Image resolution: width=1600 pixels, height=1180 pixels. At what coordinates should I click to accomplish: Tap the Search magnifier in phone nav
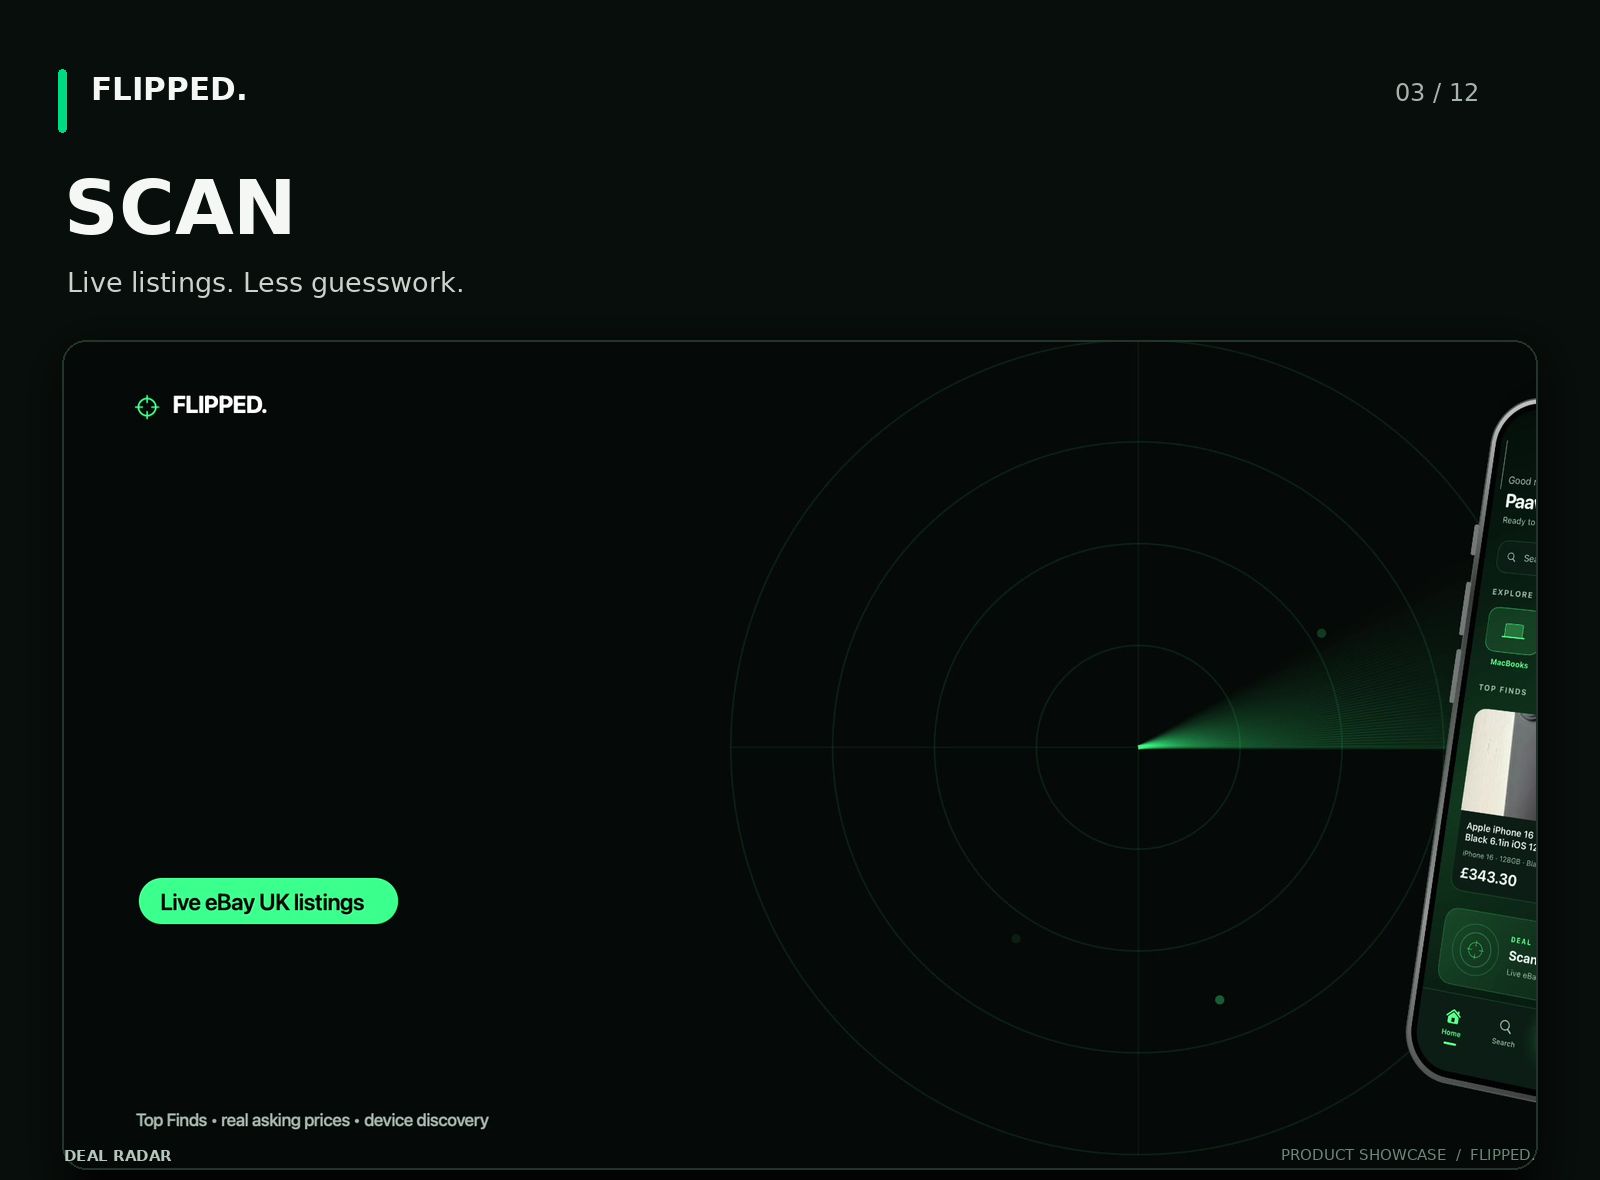1505,1027
